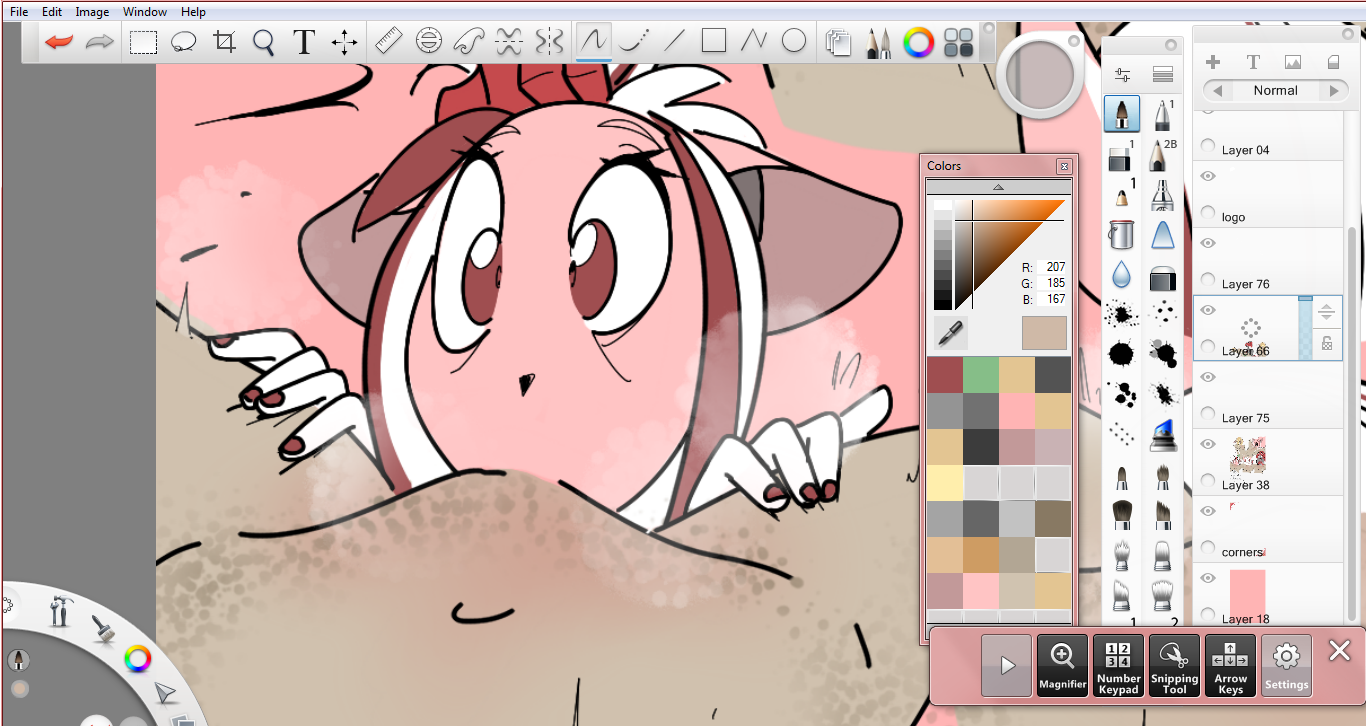The width and height of the screenshot is (1366, 726).
Task: Open Layer 66 reorder handle
Action: (1326, 312)
